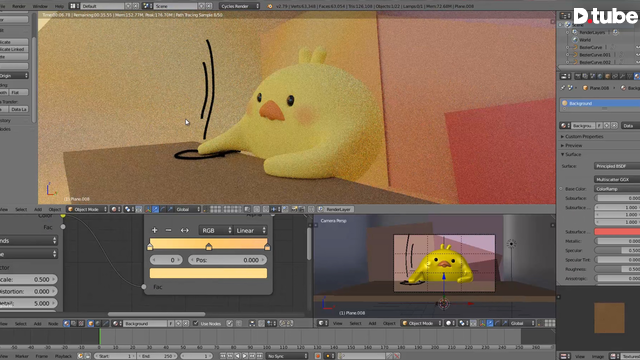Click the Pos value field
The image size is (640, 360).
[227, 260]
